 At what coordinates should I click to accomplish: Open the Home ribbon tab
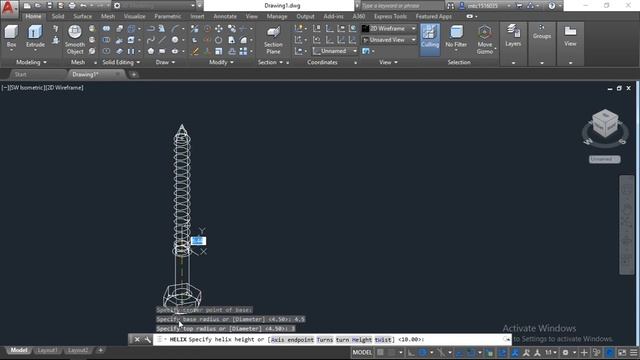(x=33, y=16)
